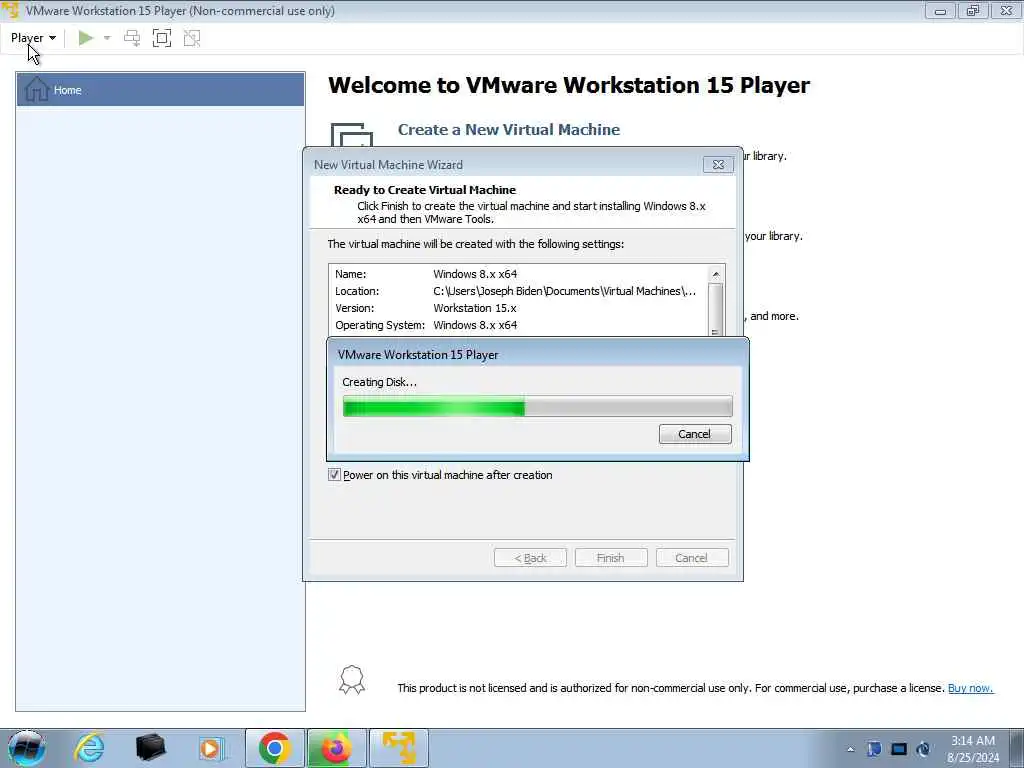Open Windows Media Player from taskbar
This screenshot has height=768, width=1024.
[x=211, y=748]
